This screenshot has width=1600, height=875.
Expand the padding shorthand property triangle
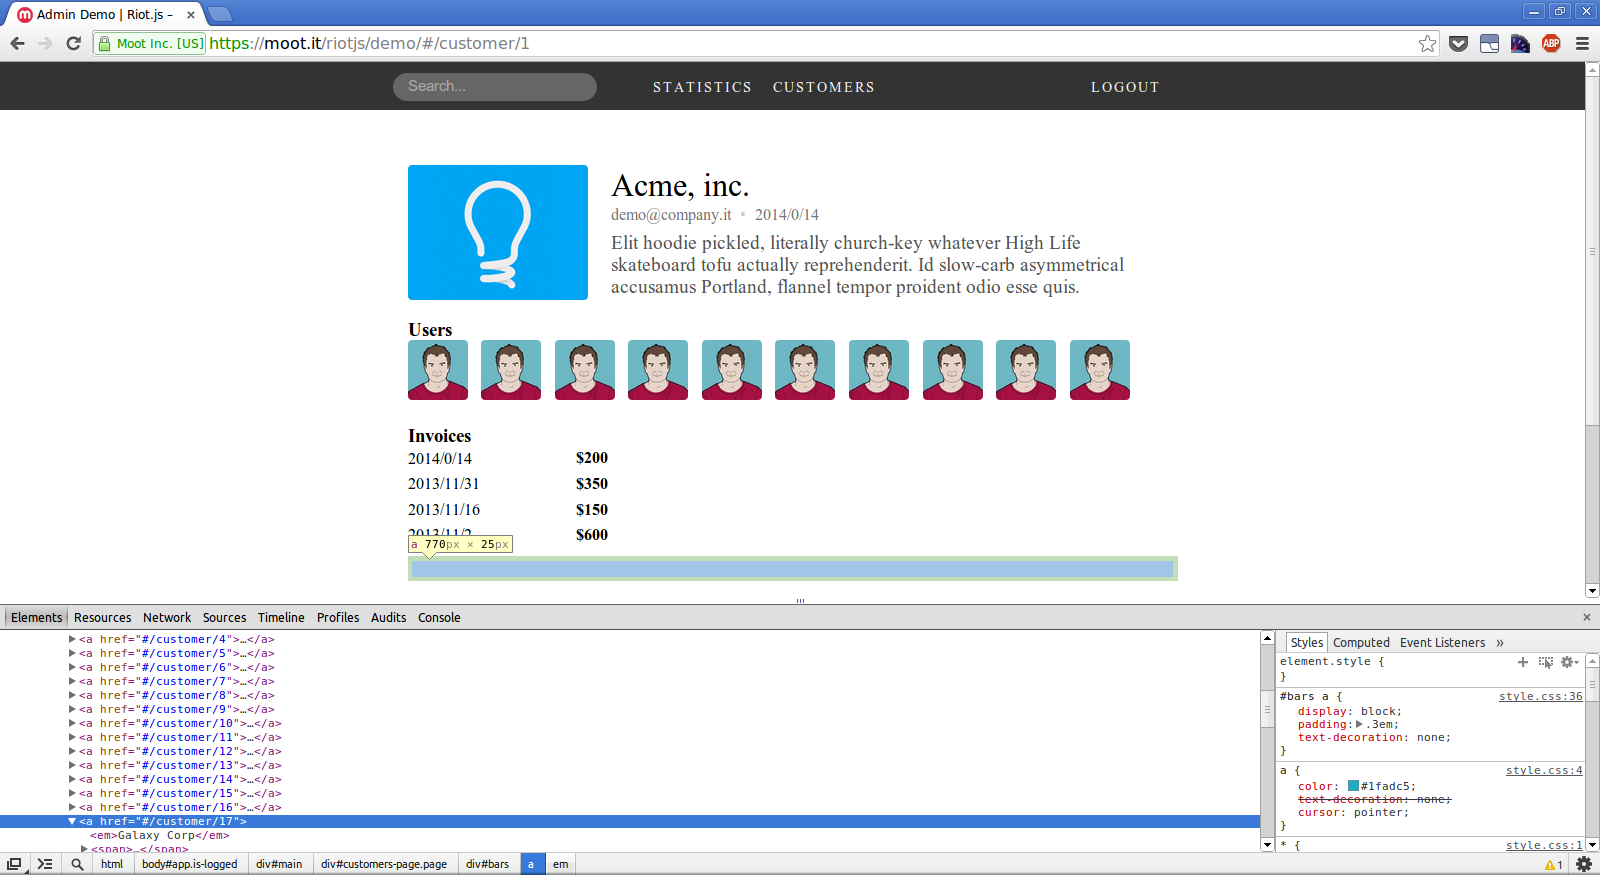(x=1359, y=724)
